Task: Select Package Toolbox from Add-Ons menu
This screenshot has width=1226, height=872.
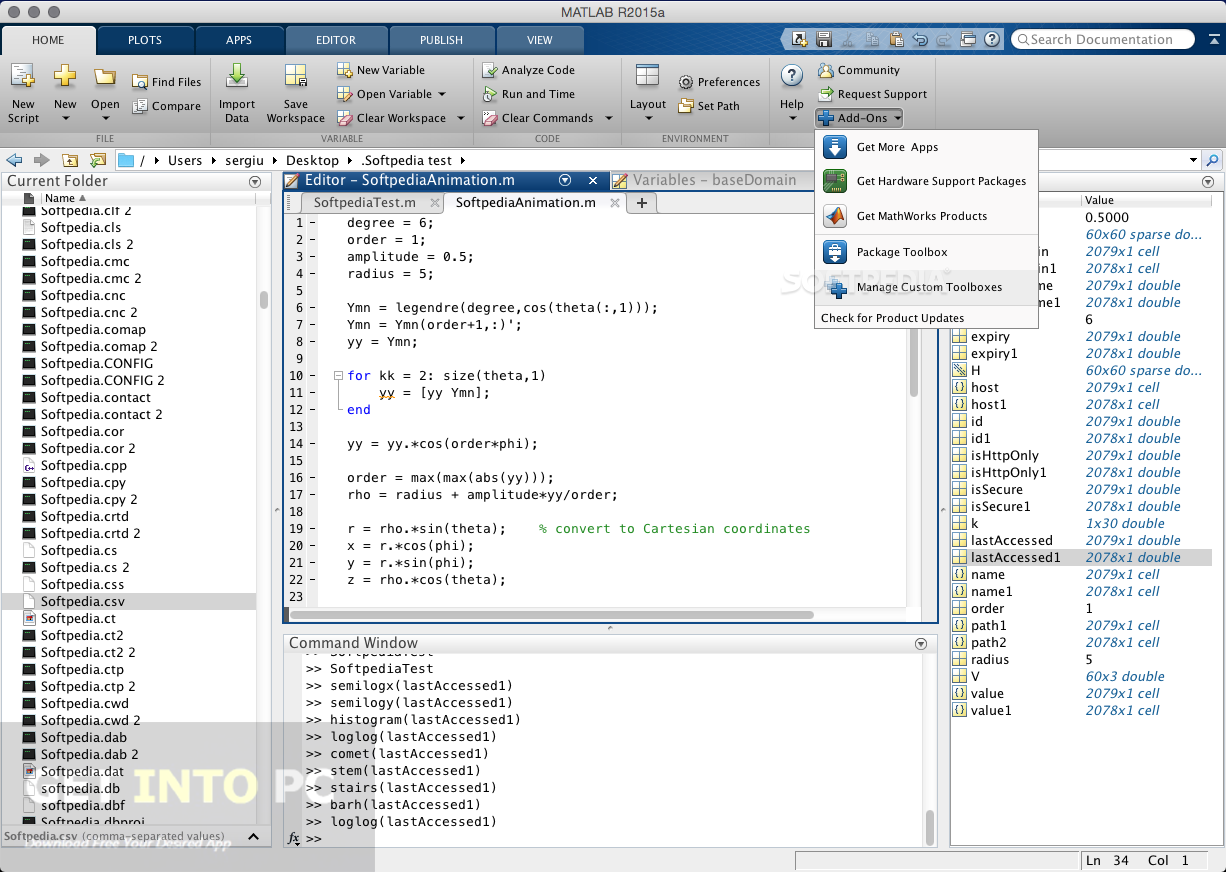Action: (901, 252)
